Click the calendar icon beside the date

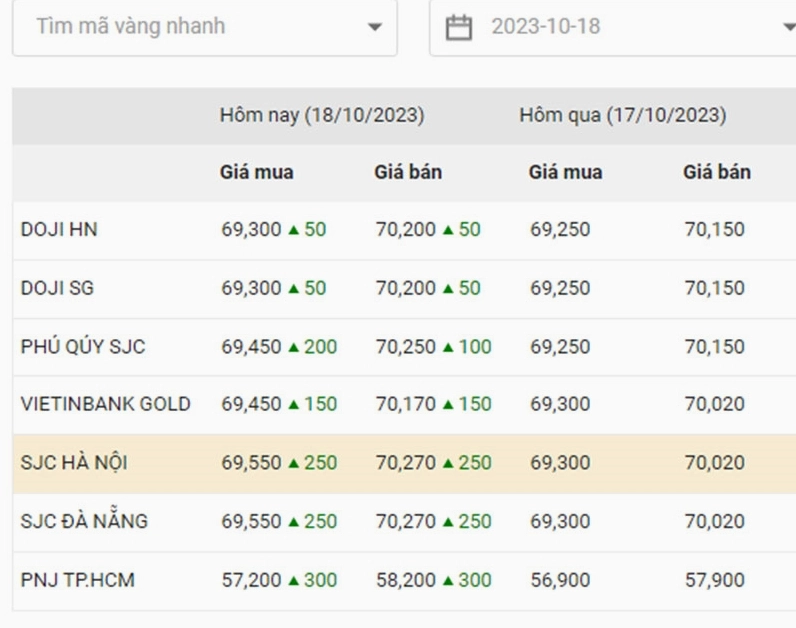[x=458, y=27]
